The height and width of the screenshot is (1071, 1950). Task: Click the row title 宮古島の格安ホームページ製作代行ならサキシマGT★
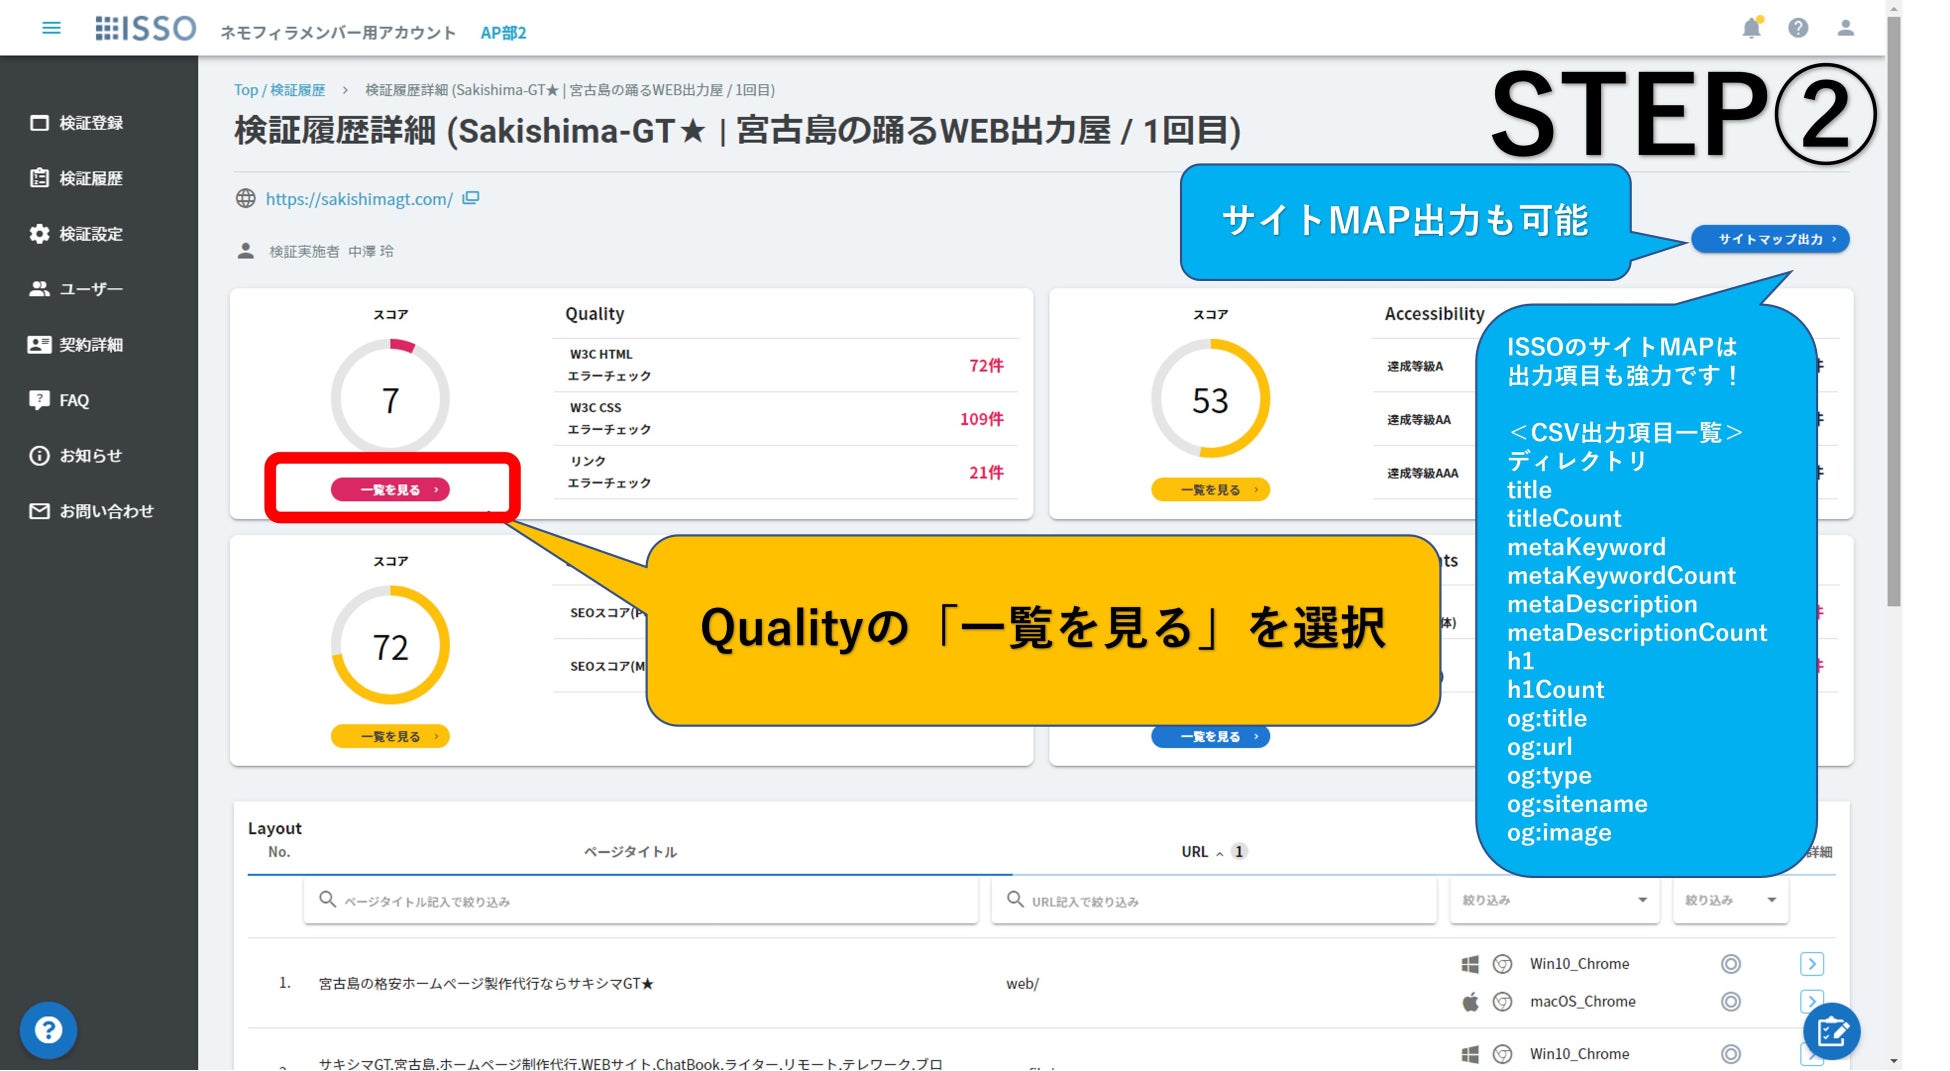coord(486,984)
